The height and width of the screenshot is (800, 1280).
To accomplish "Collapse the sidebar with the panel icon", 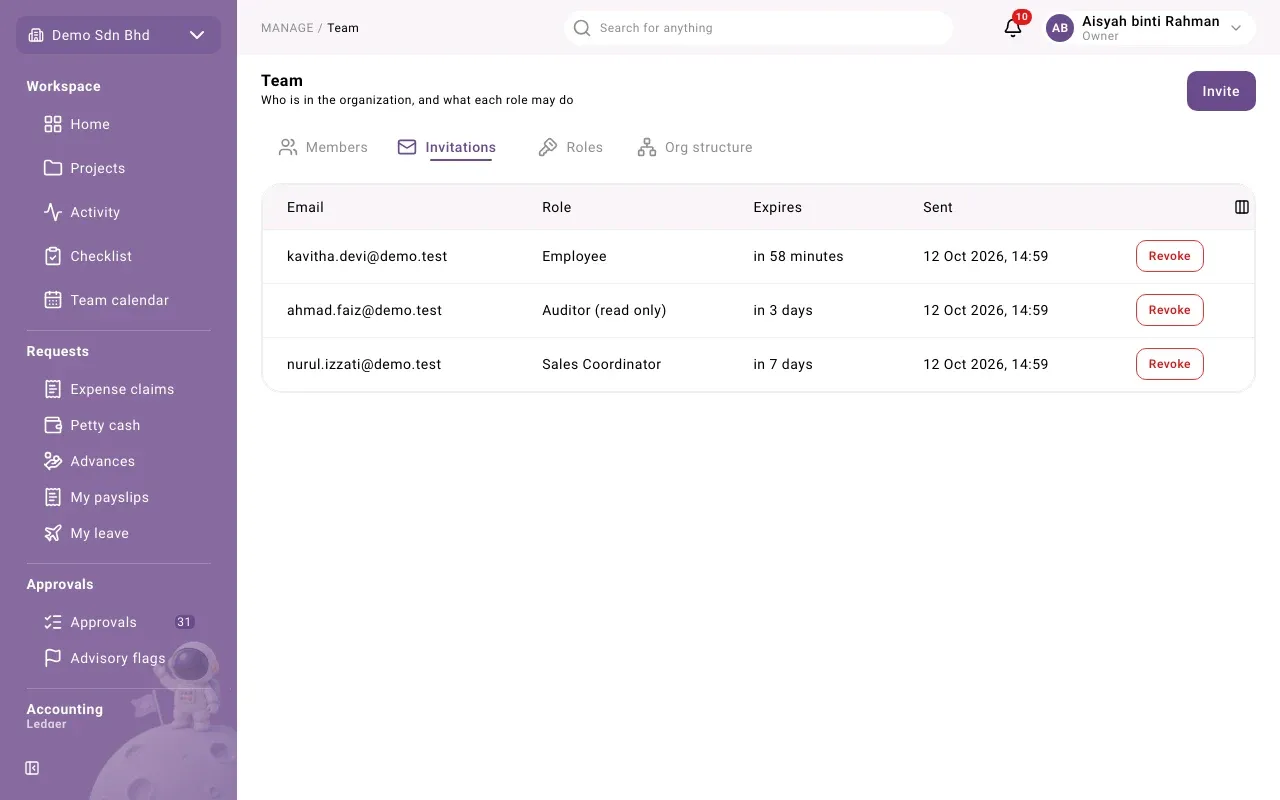I will coord(32,768).
